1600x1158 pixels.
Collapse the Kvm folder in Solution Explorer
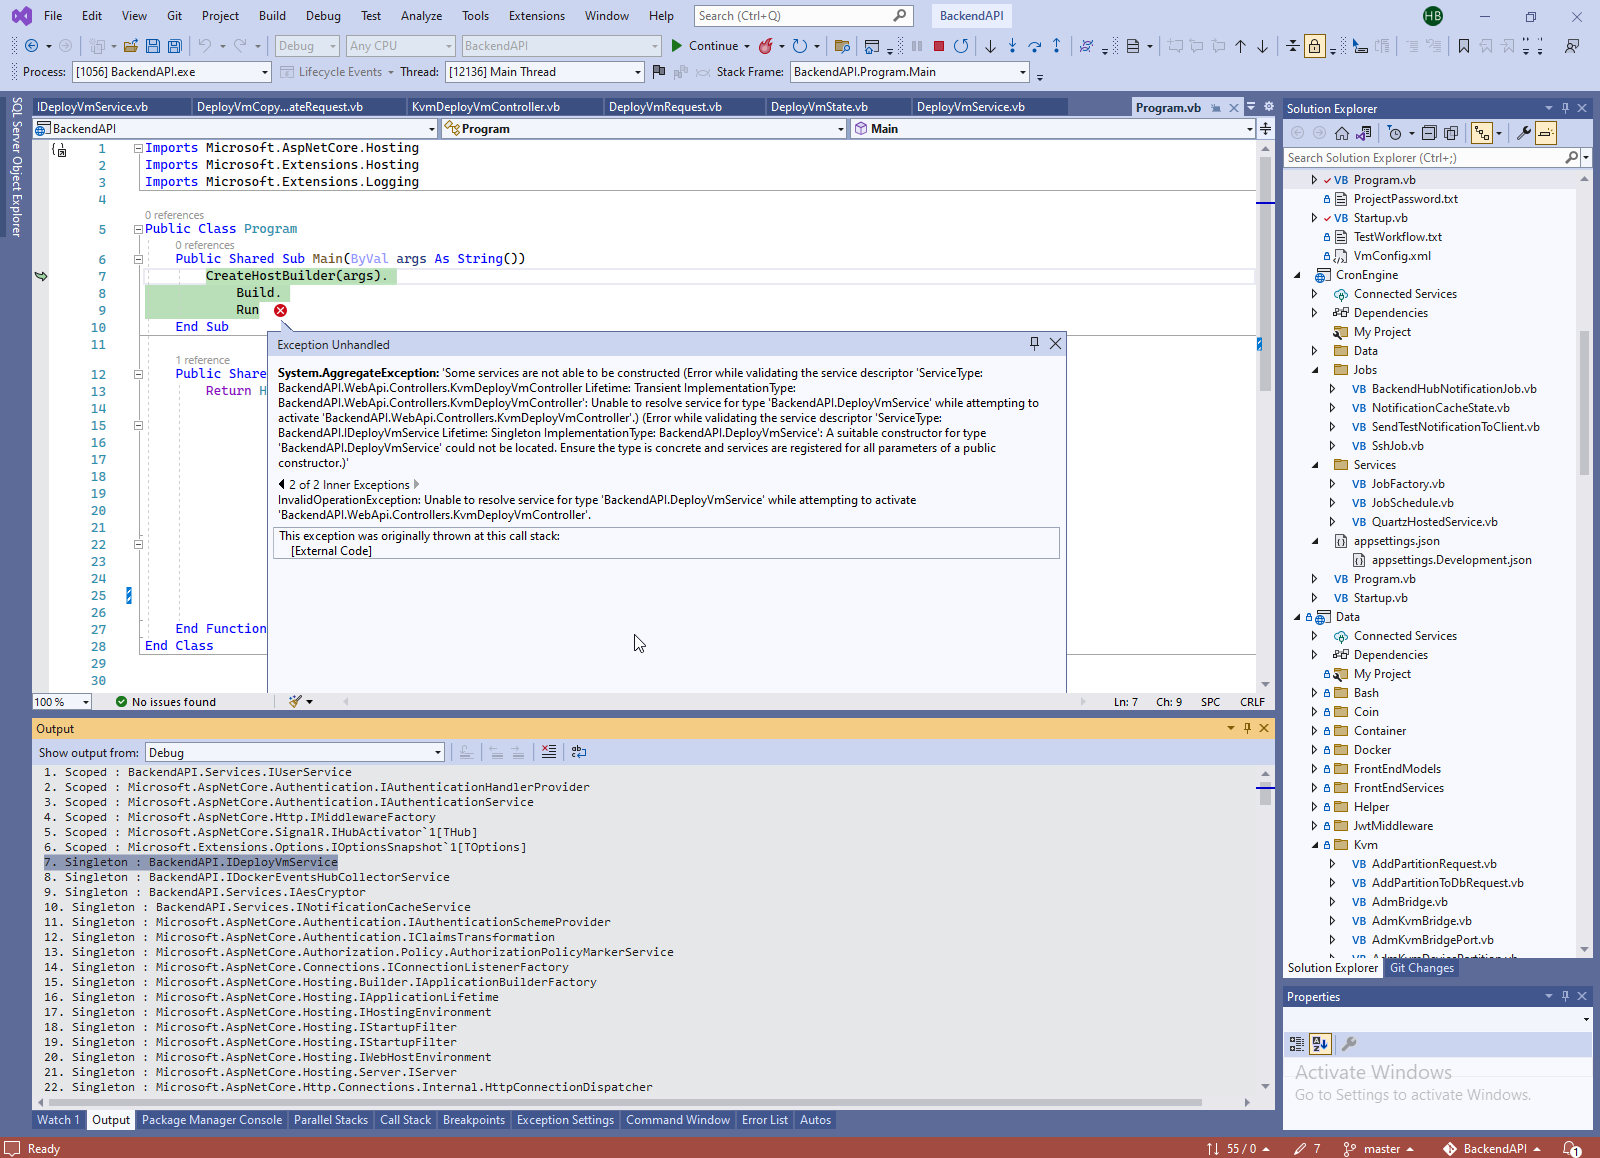1315,845
